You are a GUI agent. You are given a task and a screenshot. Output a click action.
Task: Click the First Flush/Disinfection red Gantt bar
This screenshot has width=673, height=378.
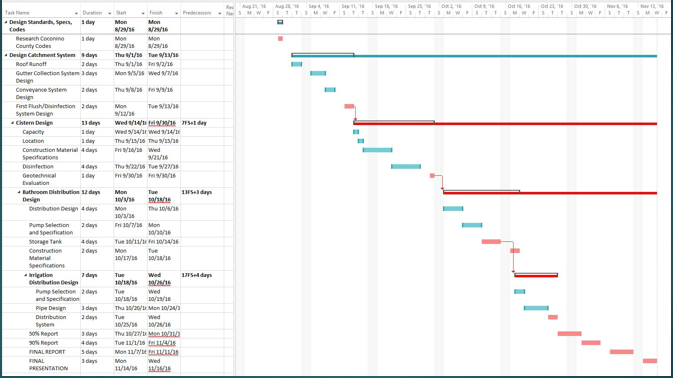tap(349, 106)
